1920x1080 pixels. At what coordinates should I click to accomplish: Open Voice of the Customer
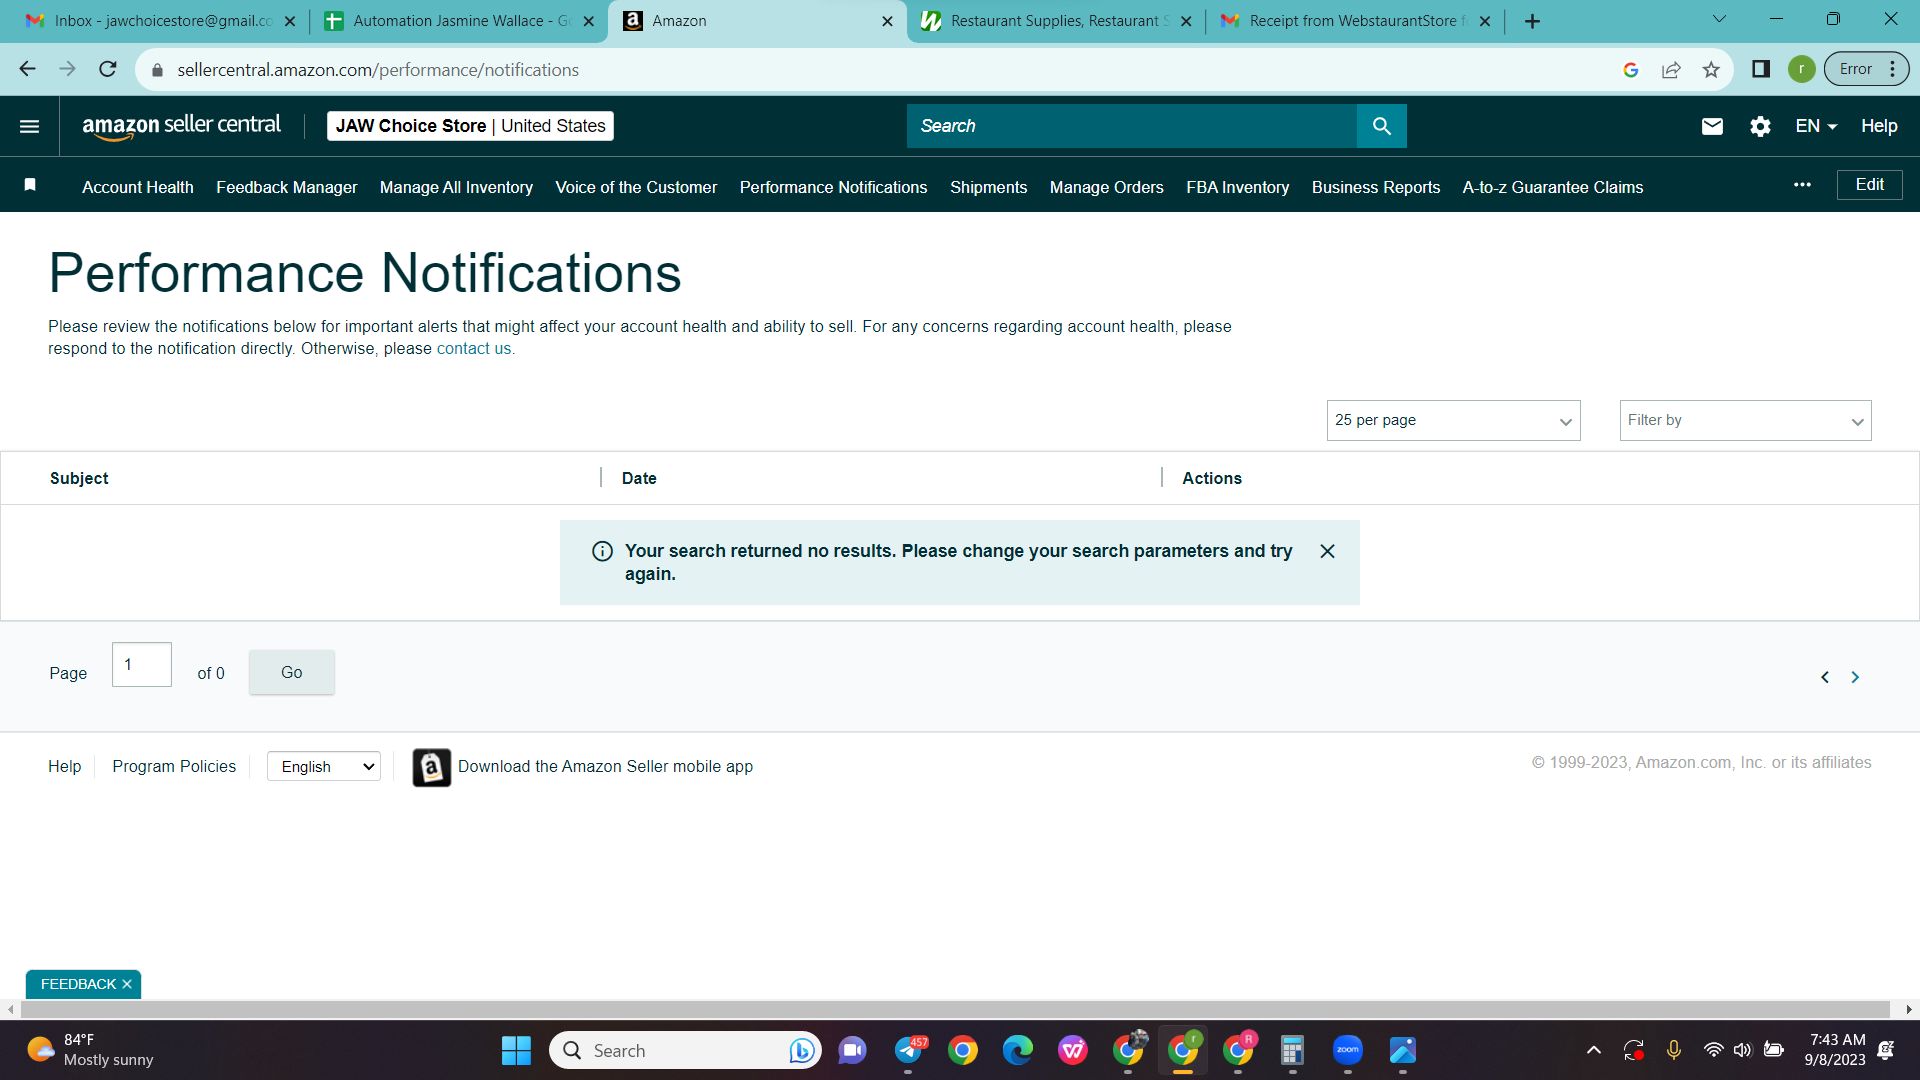pyautogui.click(x=636, y=187)
